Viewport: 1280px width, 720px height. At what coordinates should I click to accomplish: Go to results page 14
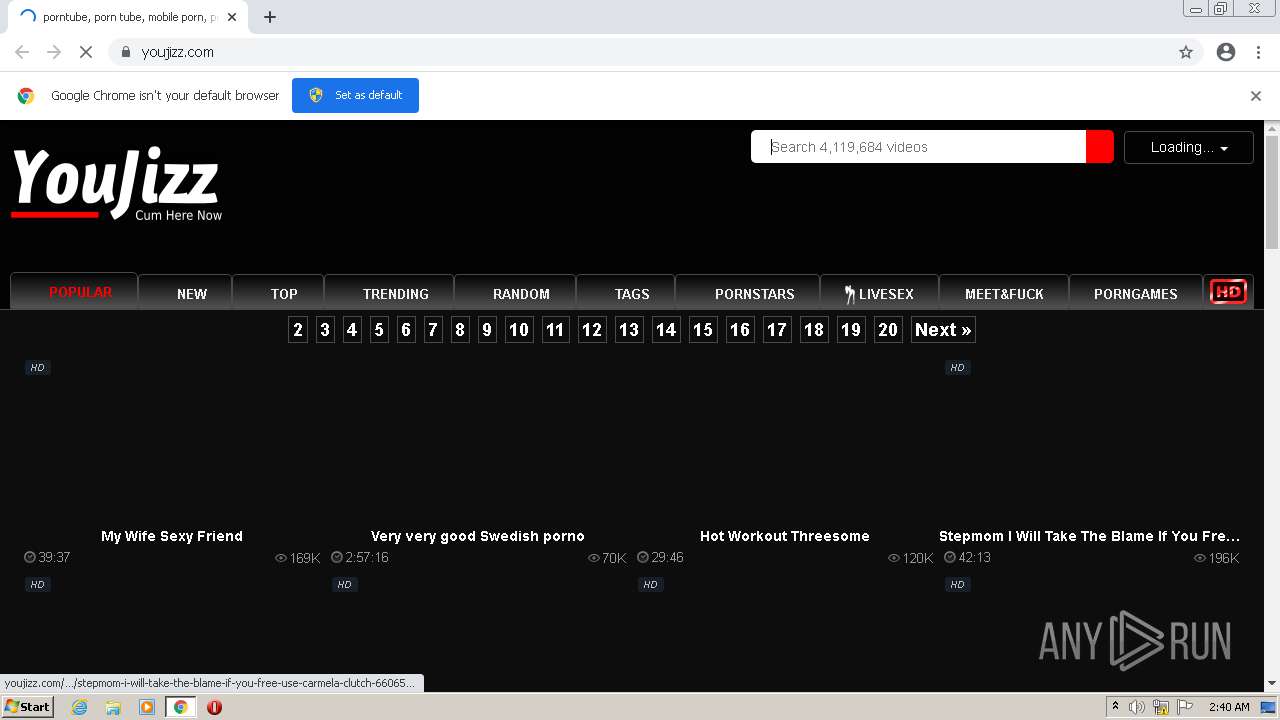click(x=666, y=330)
